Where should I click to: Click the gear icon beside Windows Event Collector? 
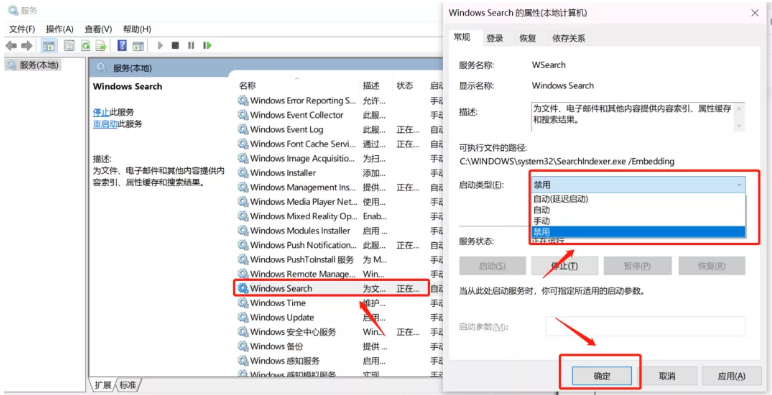click(243, 115)
